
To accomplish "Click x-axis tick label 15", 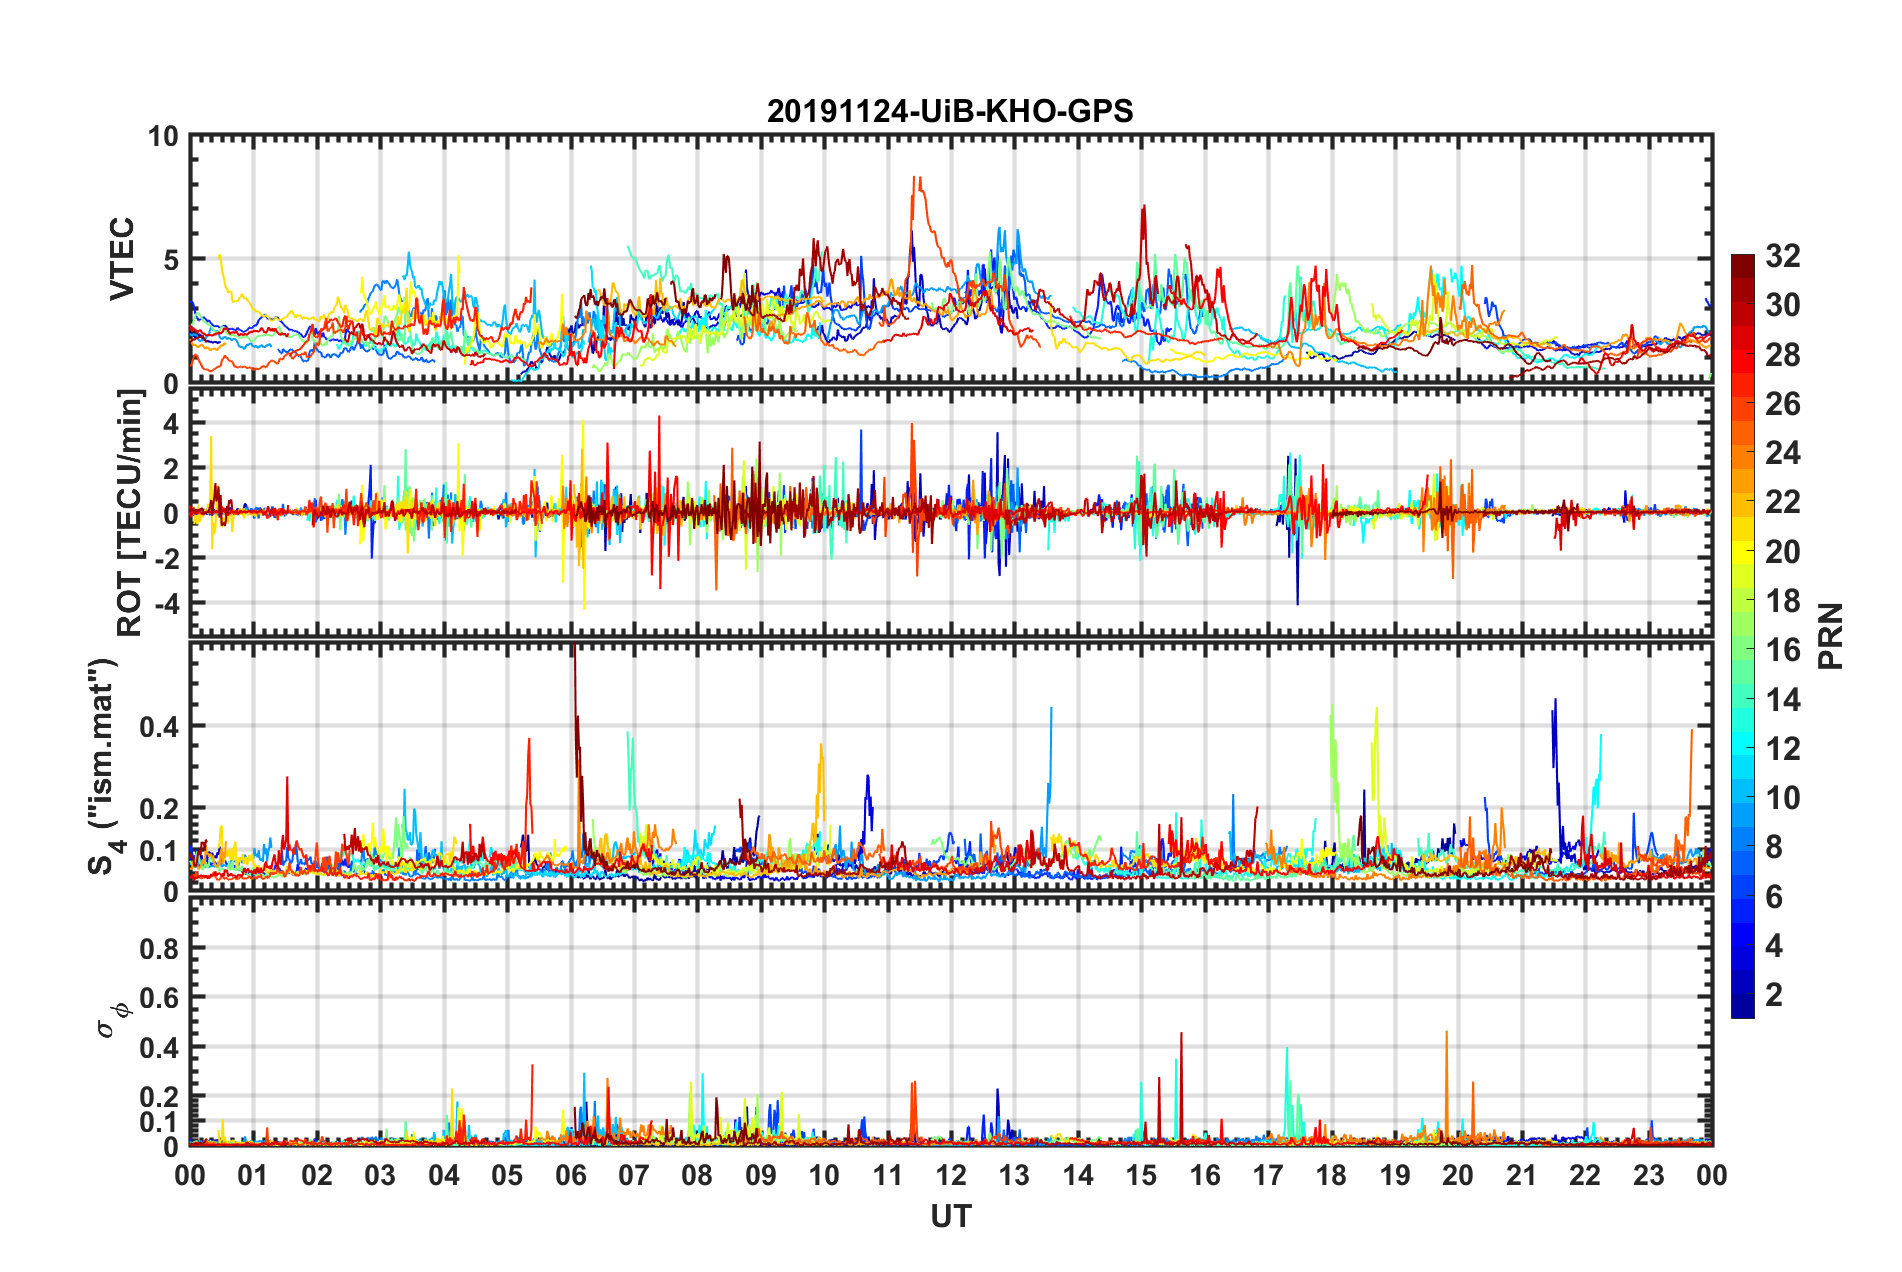I will tap(1141, 1175).
